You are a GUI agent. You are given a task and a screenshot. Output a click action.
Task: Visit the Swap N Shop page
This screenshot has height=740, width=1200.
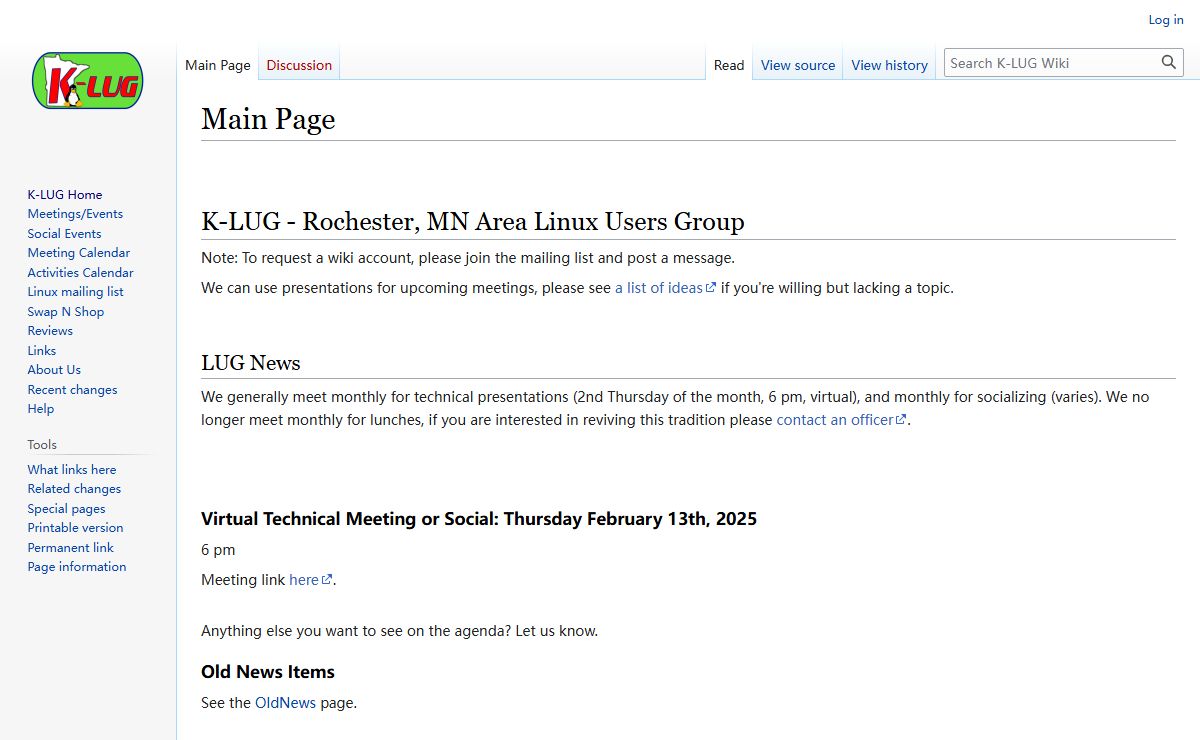[66, 311]
